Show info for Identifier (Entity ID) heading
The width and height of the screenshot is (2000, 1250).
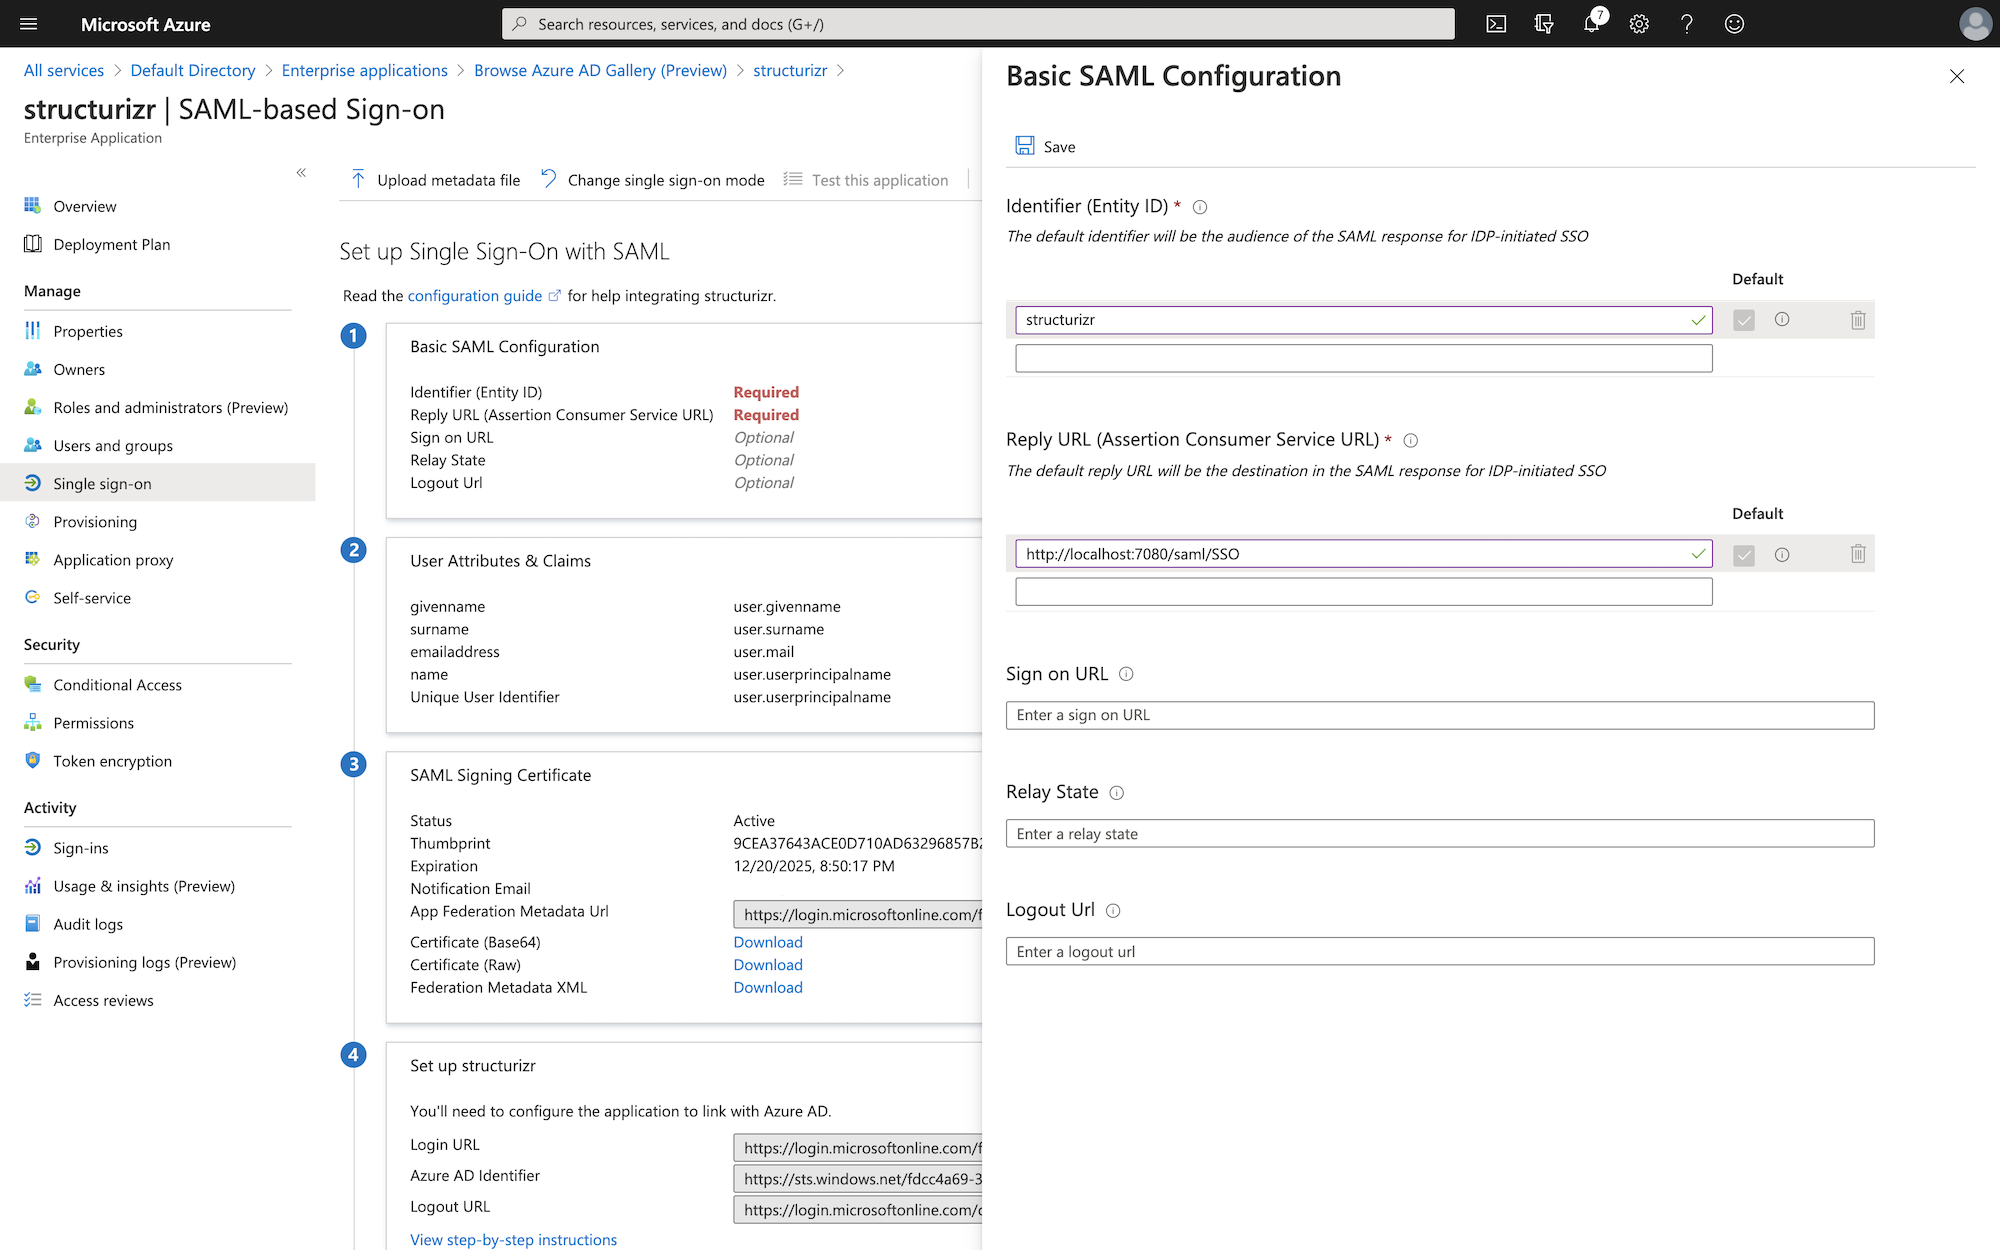click(1200, 207)
